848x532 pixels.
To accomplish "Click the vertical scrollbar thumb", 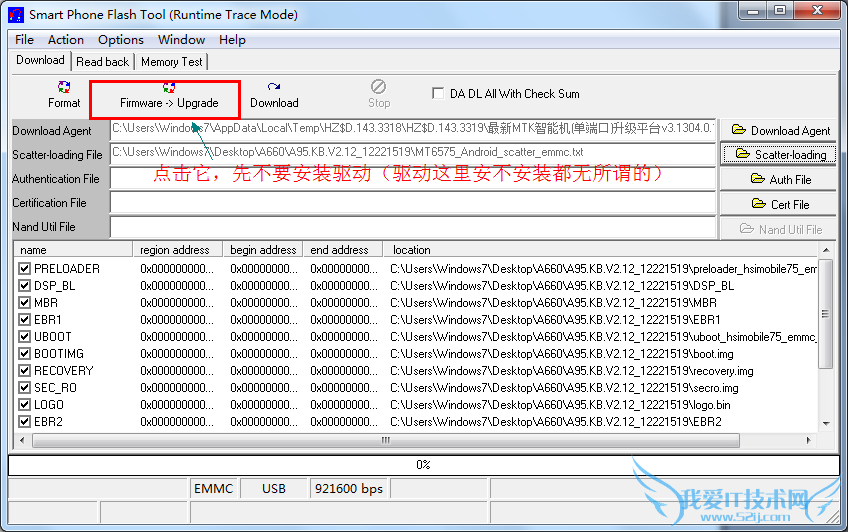I will pos(826,314).
